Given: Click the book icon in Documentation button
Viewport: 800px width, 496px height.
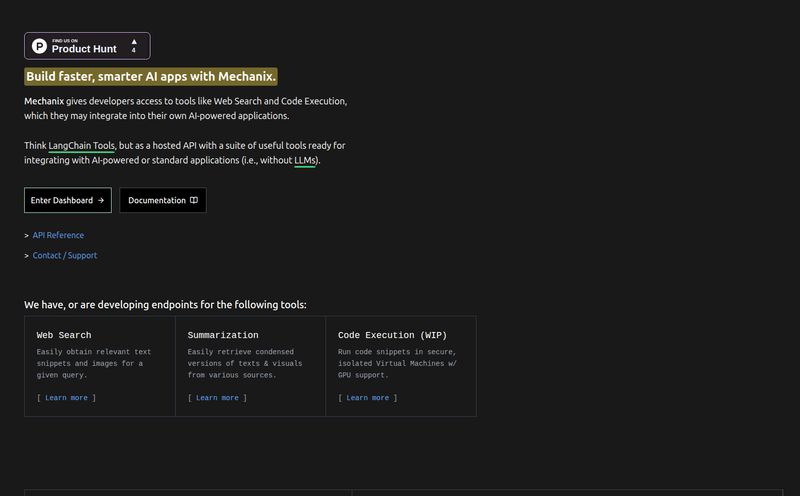Looking at the screenshot, I should click(x=194, y=200).
